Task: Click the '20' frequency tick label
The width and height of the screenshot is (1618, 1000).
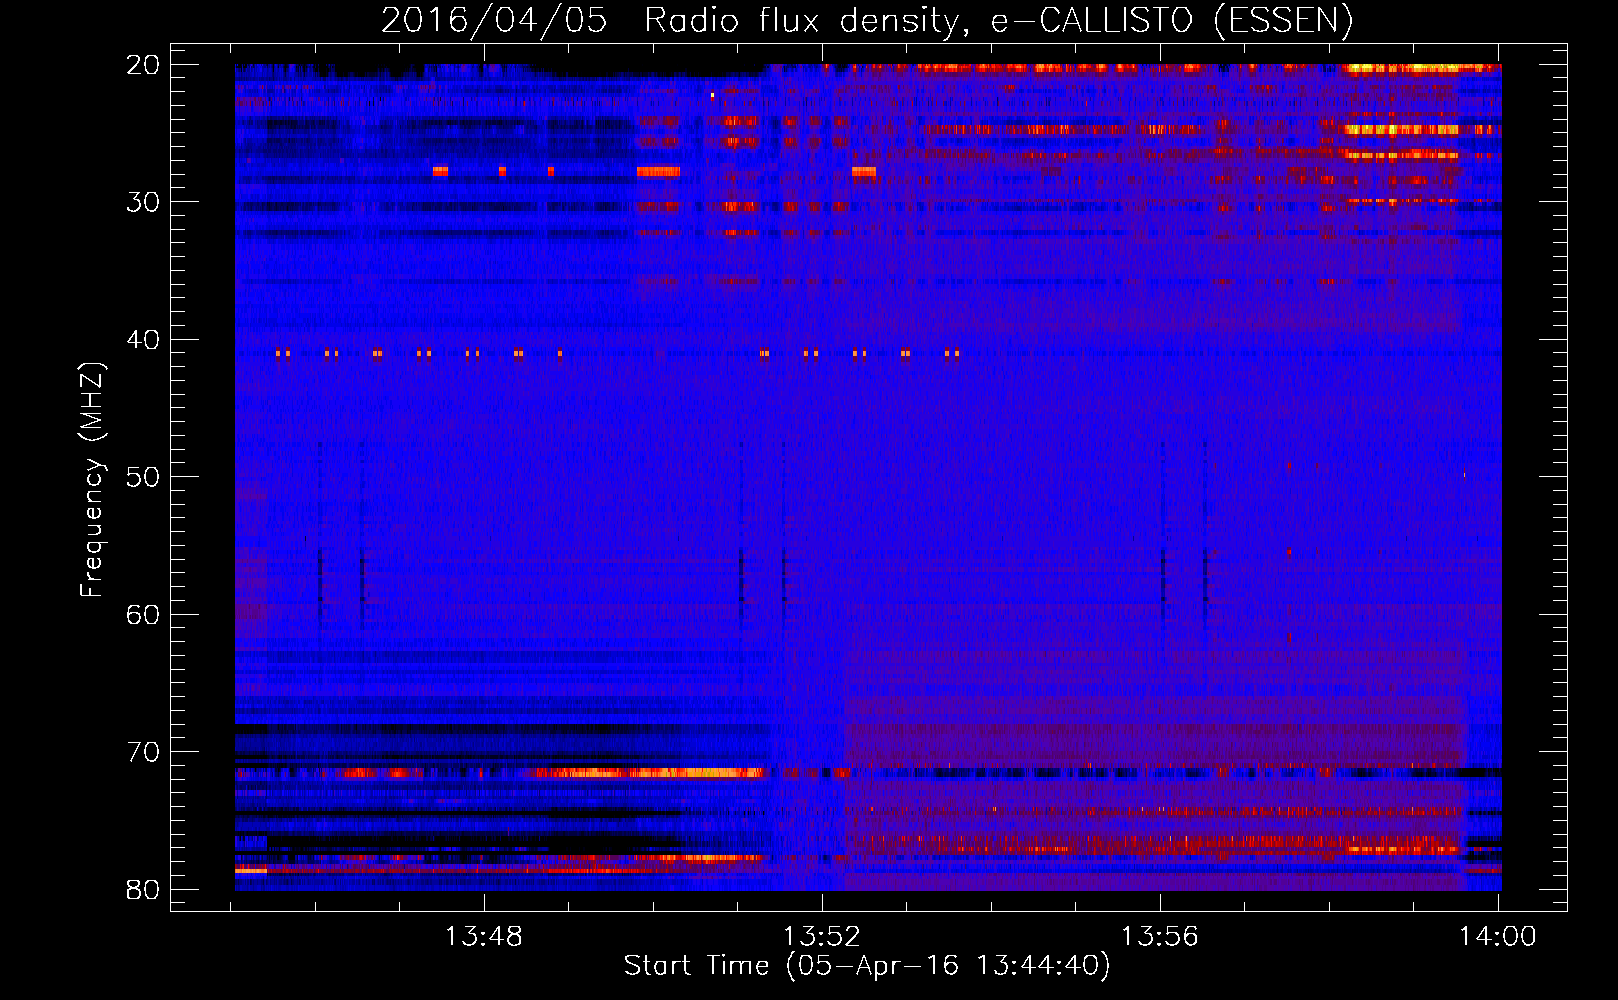Action: 144,65
